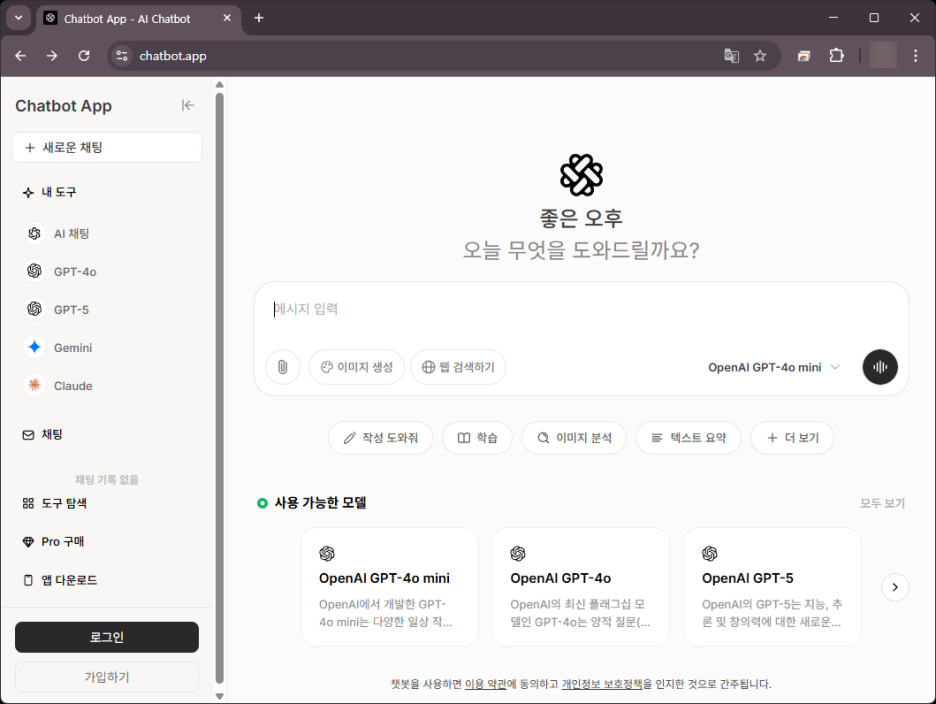The width and height of the screenshot is (936, 704).
Task: Open Claude from sidebar tools
Action: point(107,386)
